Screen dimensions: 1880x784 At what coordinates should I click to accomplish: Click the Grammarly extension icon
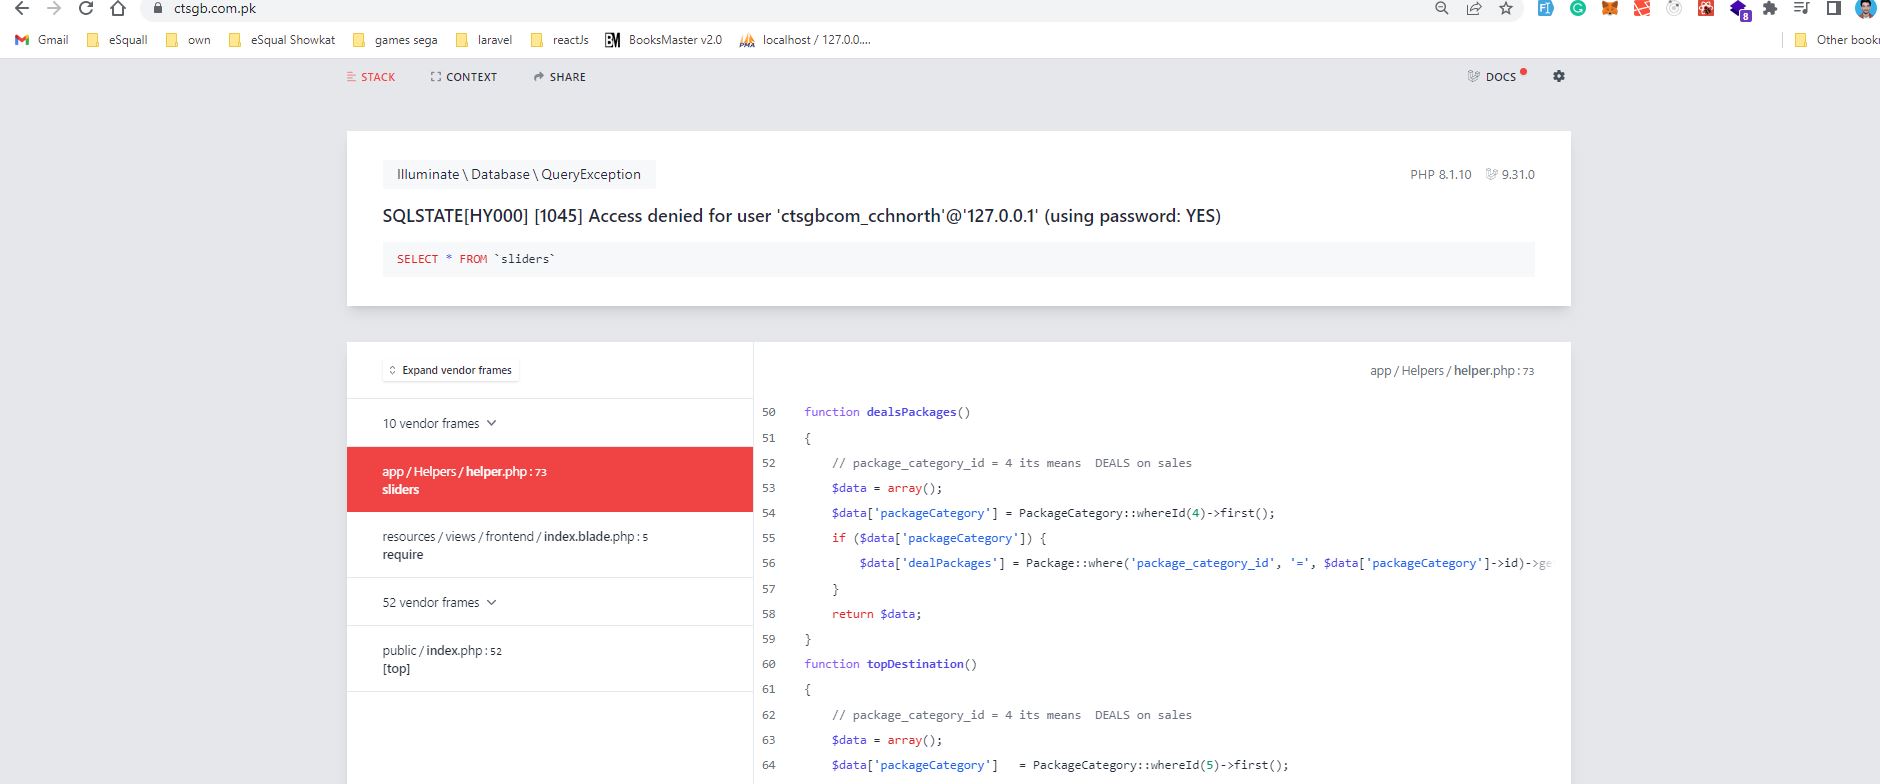[1578, 8]
